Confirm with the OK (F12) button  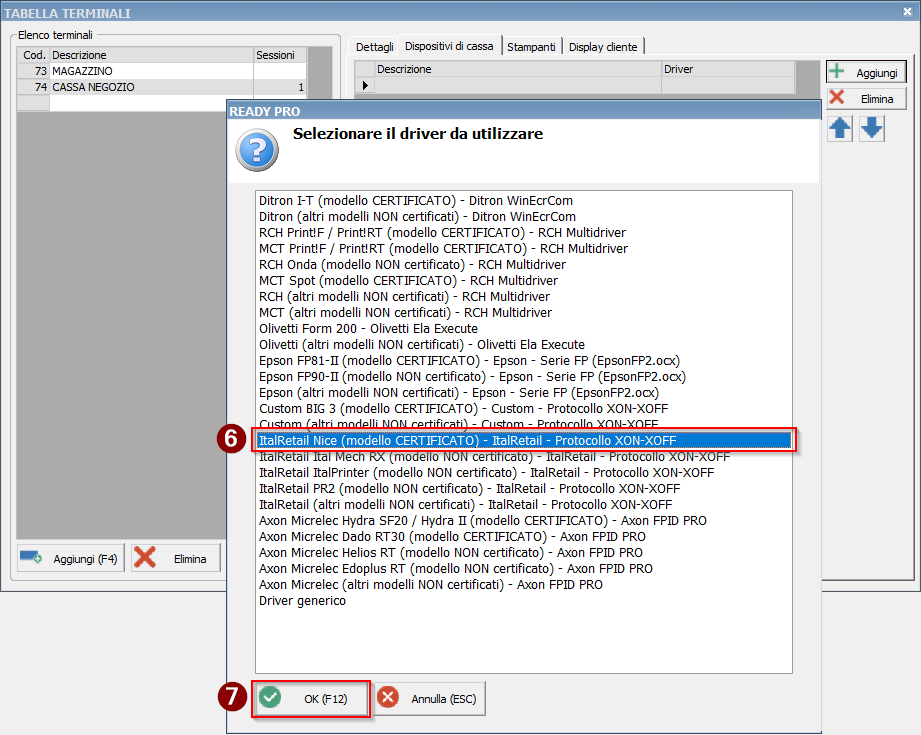[312, 699]
